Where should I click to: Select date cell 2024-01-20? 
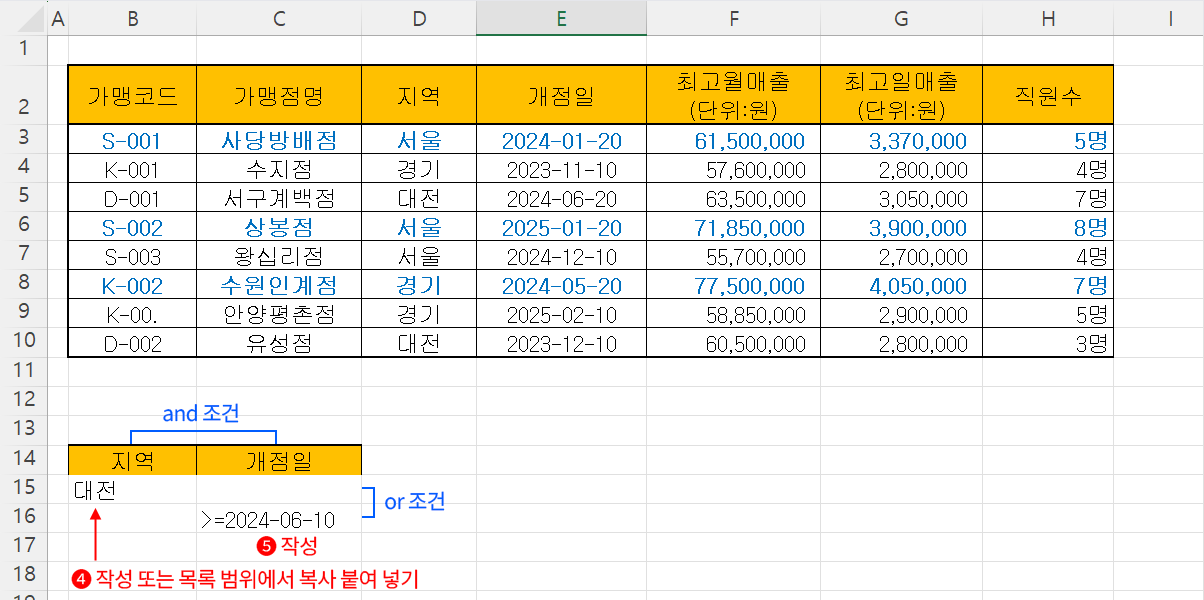tap(561, 139)
